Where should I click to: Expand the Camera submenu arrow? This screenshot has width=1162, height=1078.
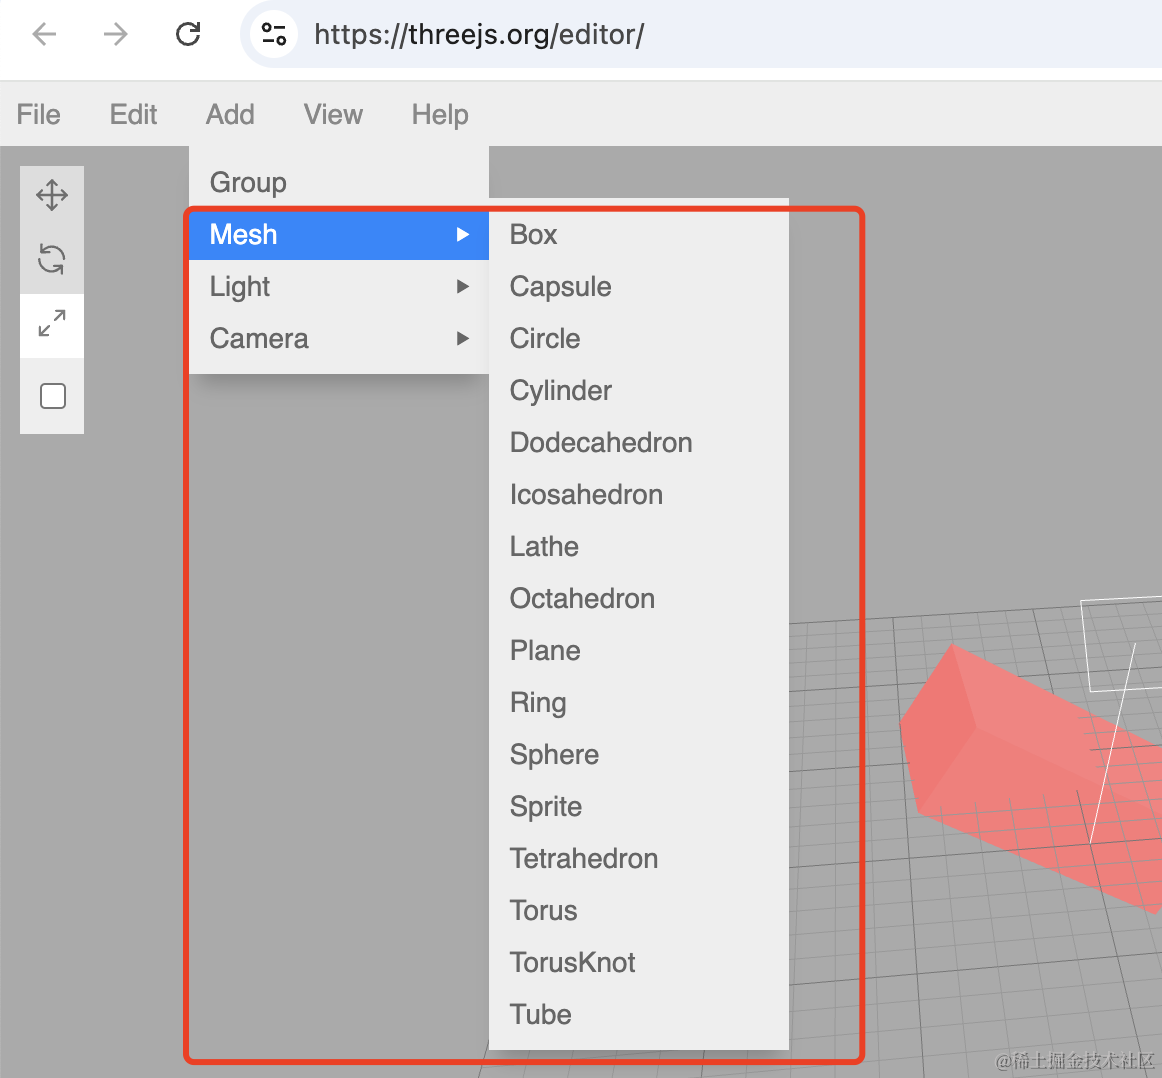pyautogui.click(x=463, y=339)
